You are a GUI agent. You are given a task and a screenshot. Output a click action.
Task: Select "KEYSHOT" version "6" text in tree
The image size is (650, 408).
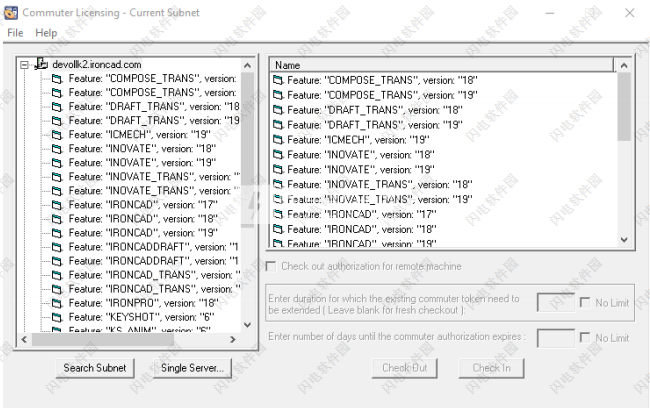click(x=141, y=318)
